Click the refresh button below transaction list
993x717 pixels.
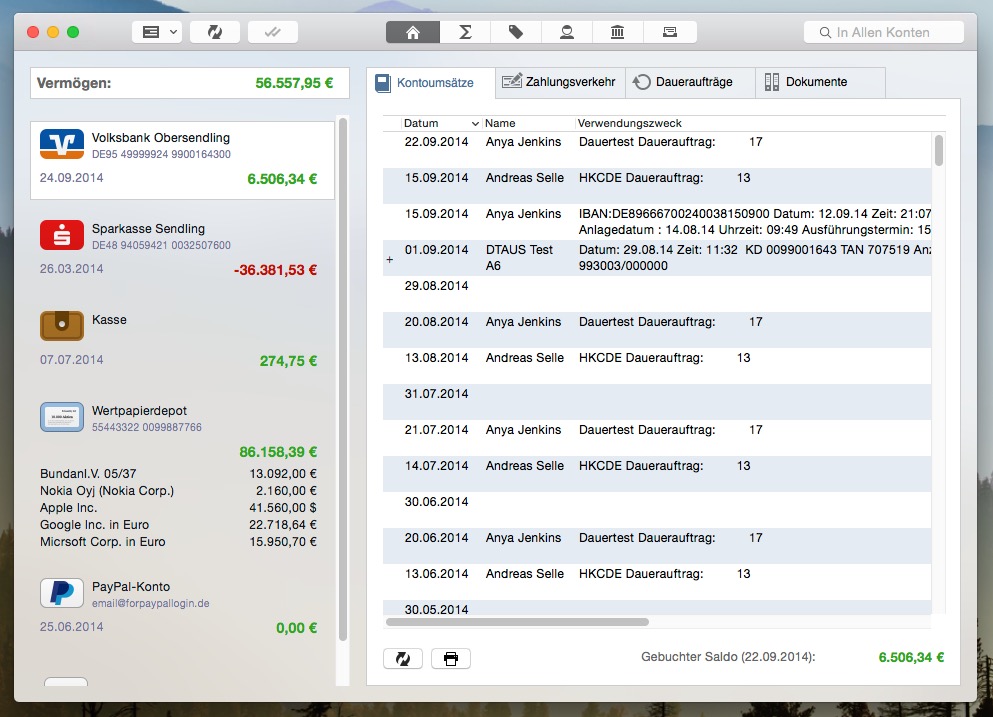tap(402, 658)
